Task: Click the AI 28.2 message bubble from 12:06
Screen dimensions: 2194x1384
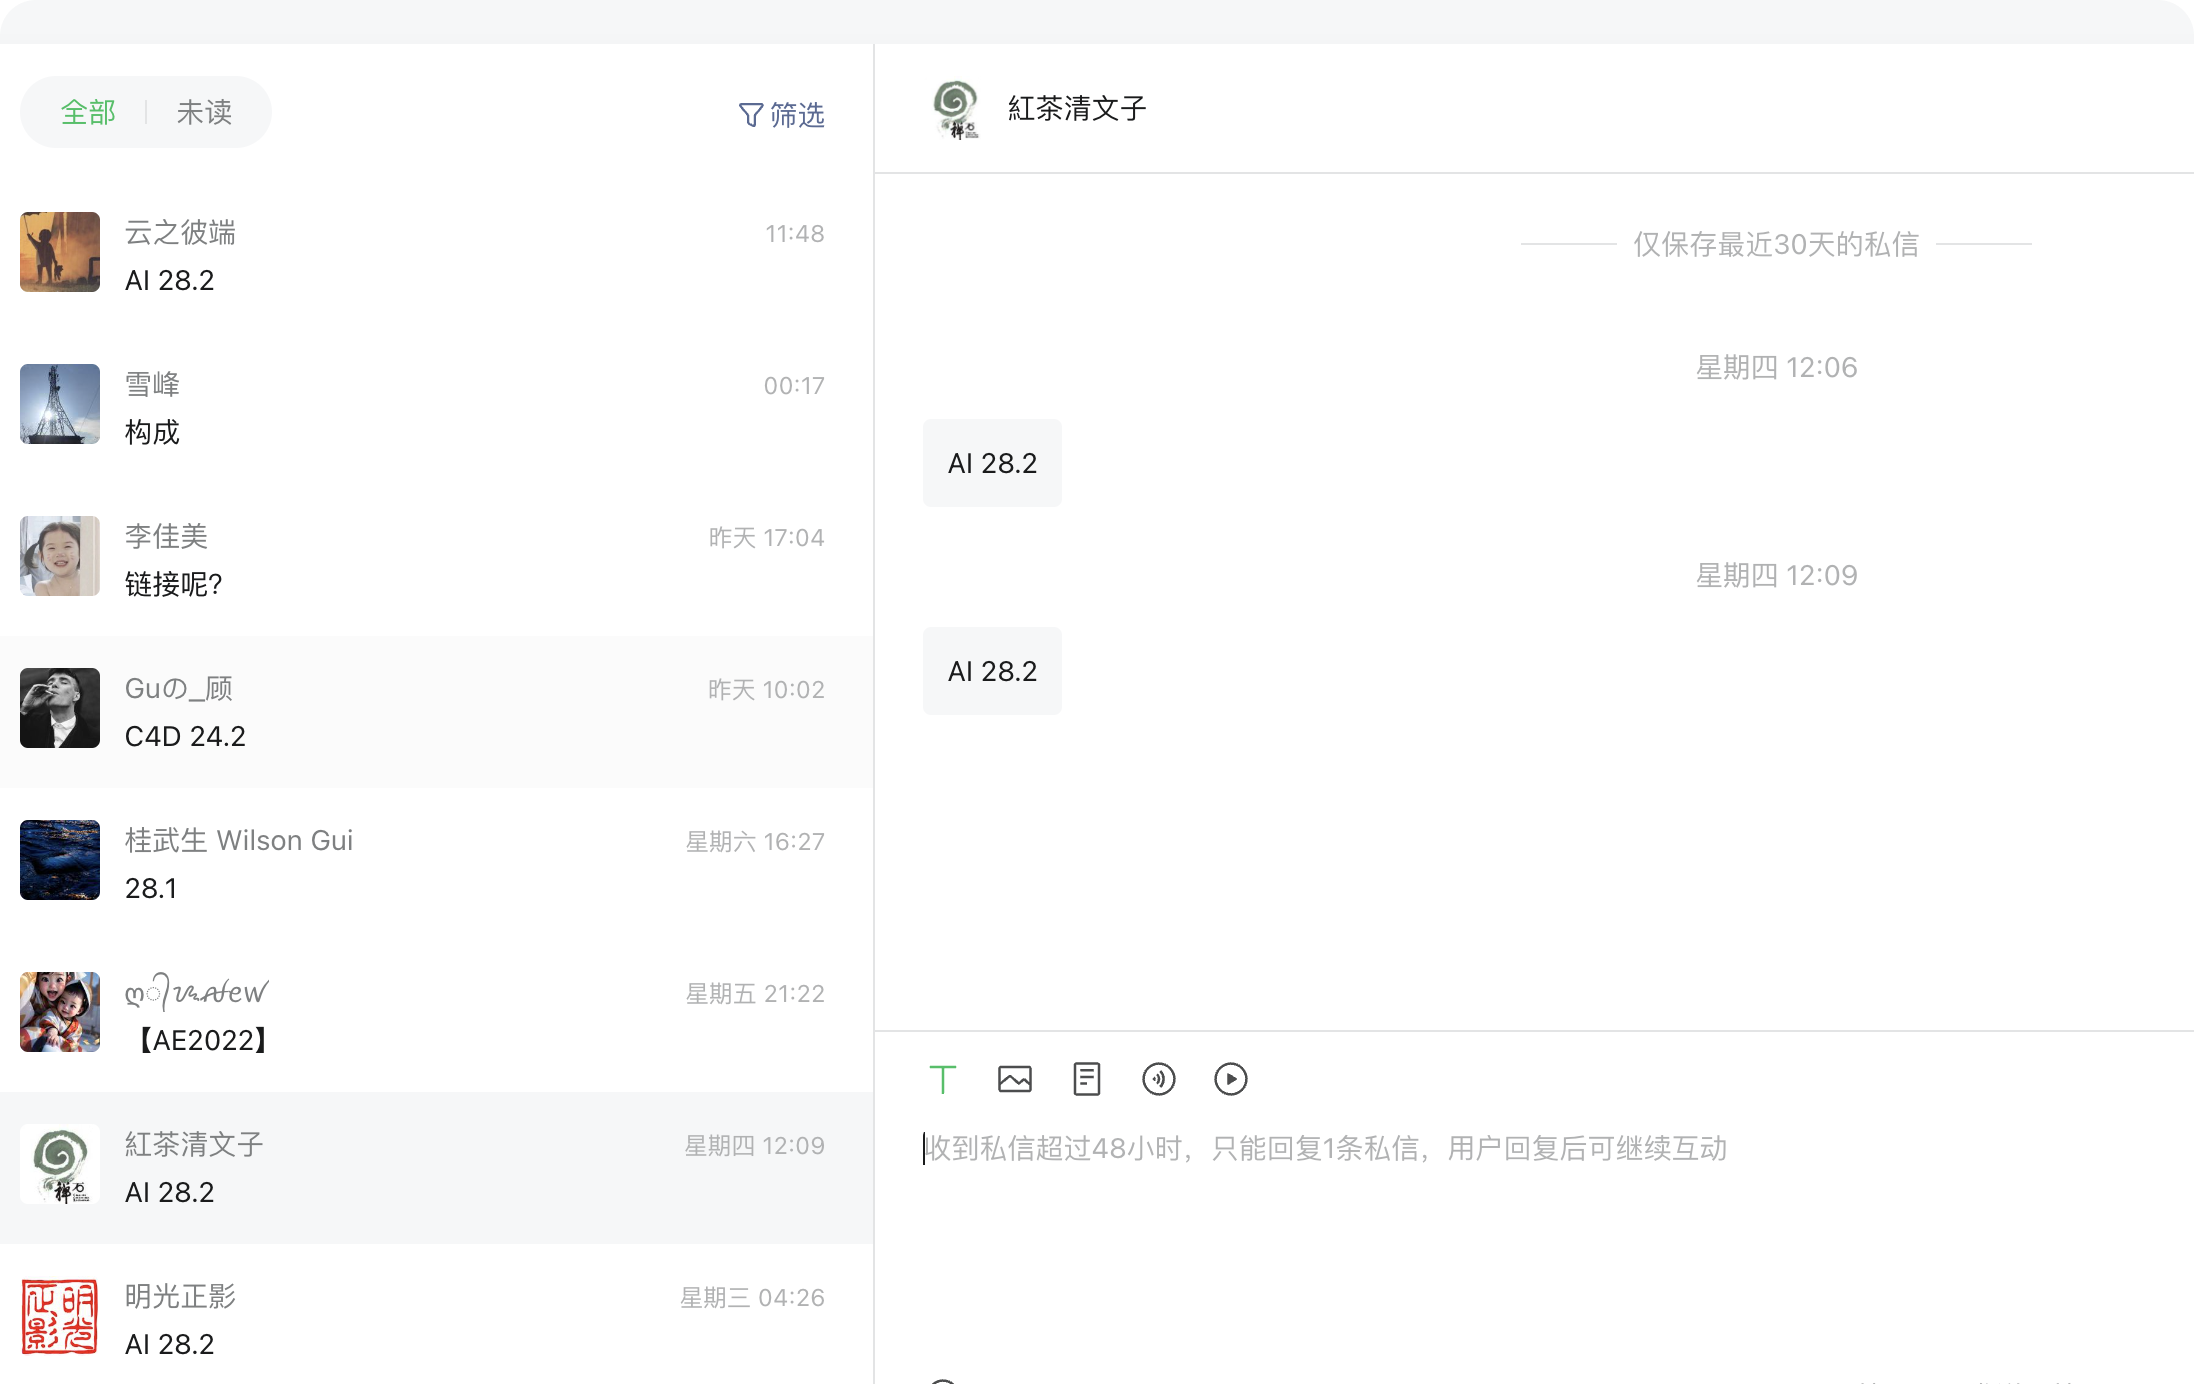Action: 992,463
